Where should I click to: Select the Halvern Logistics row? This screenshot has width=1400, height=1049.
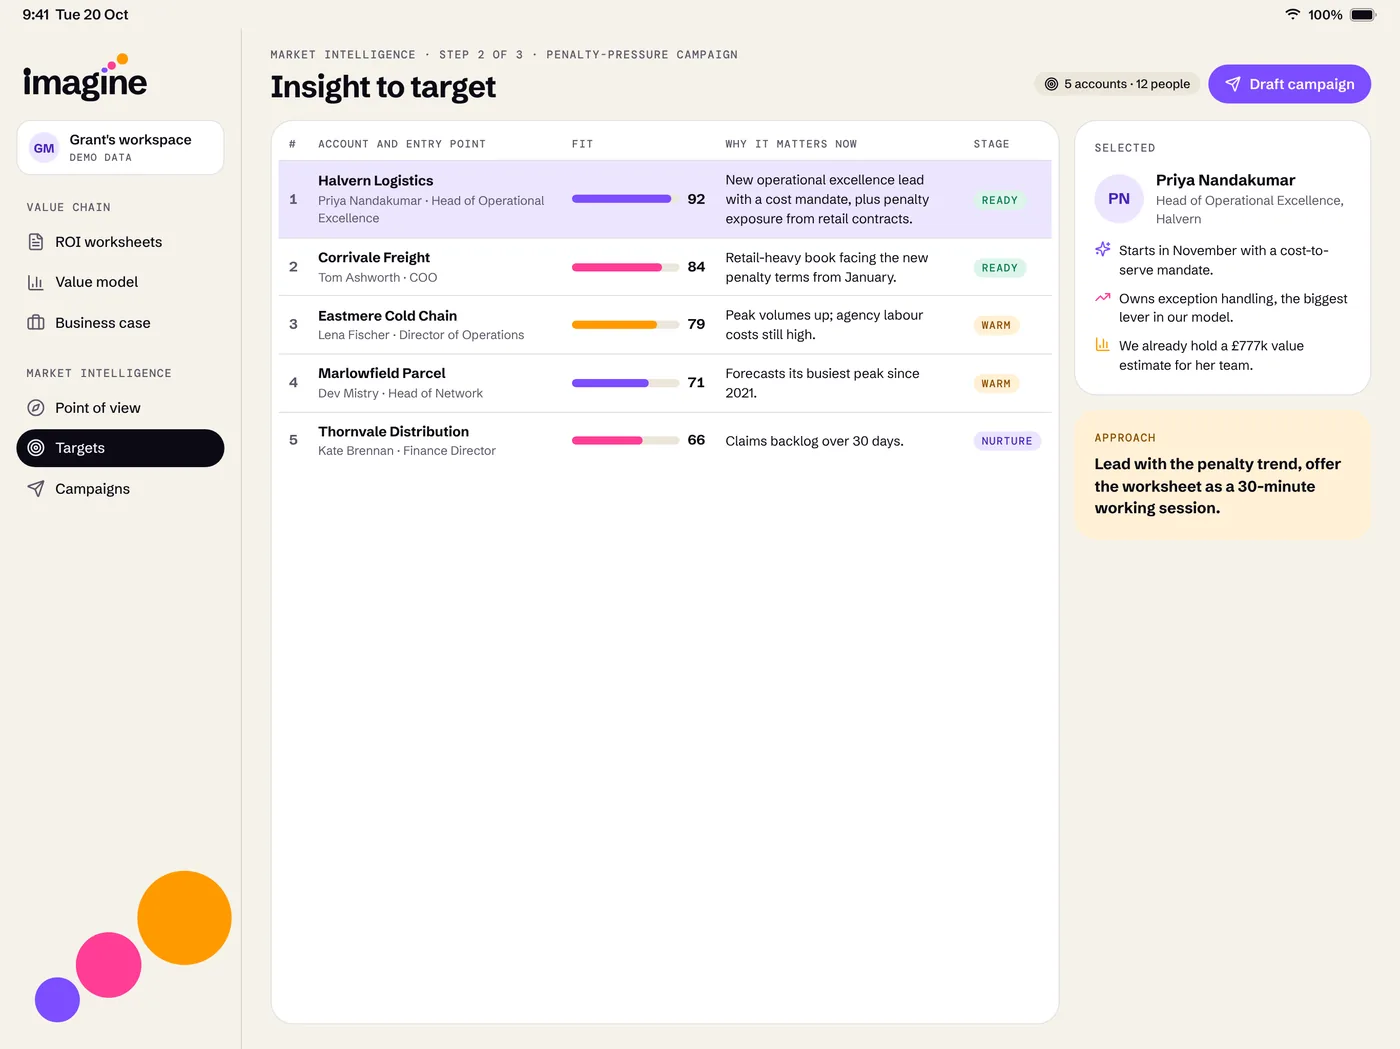[665, 199]
